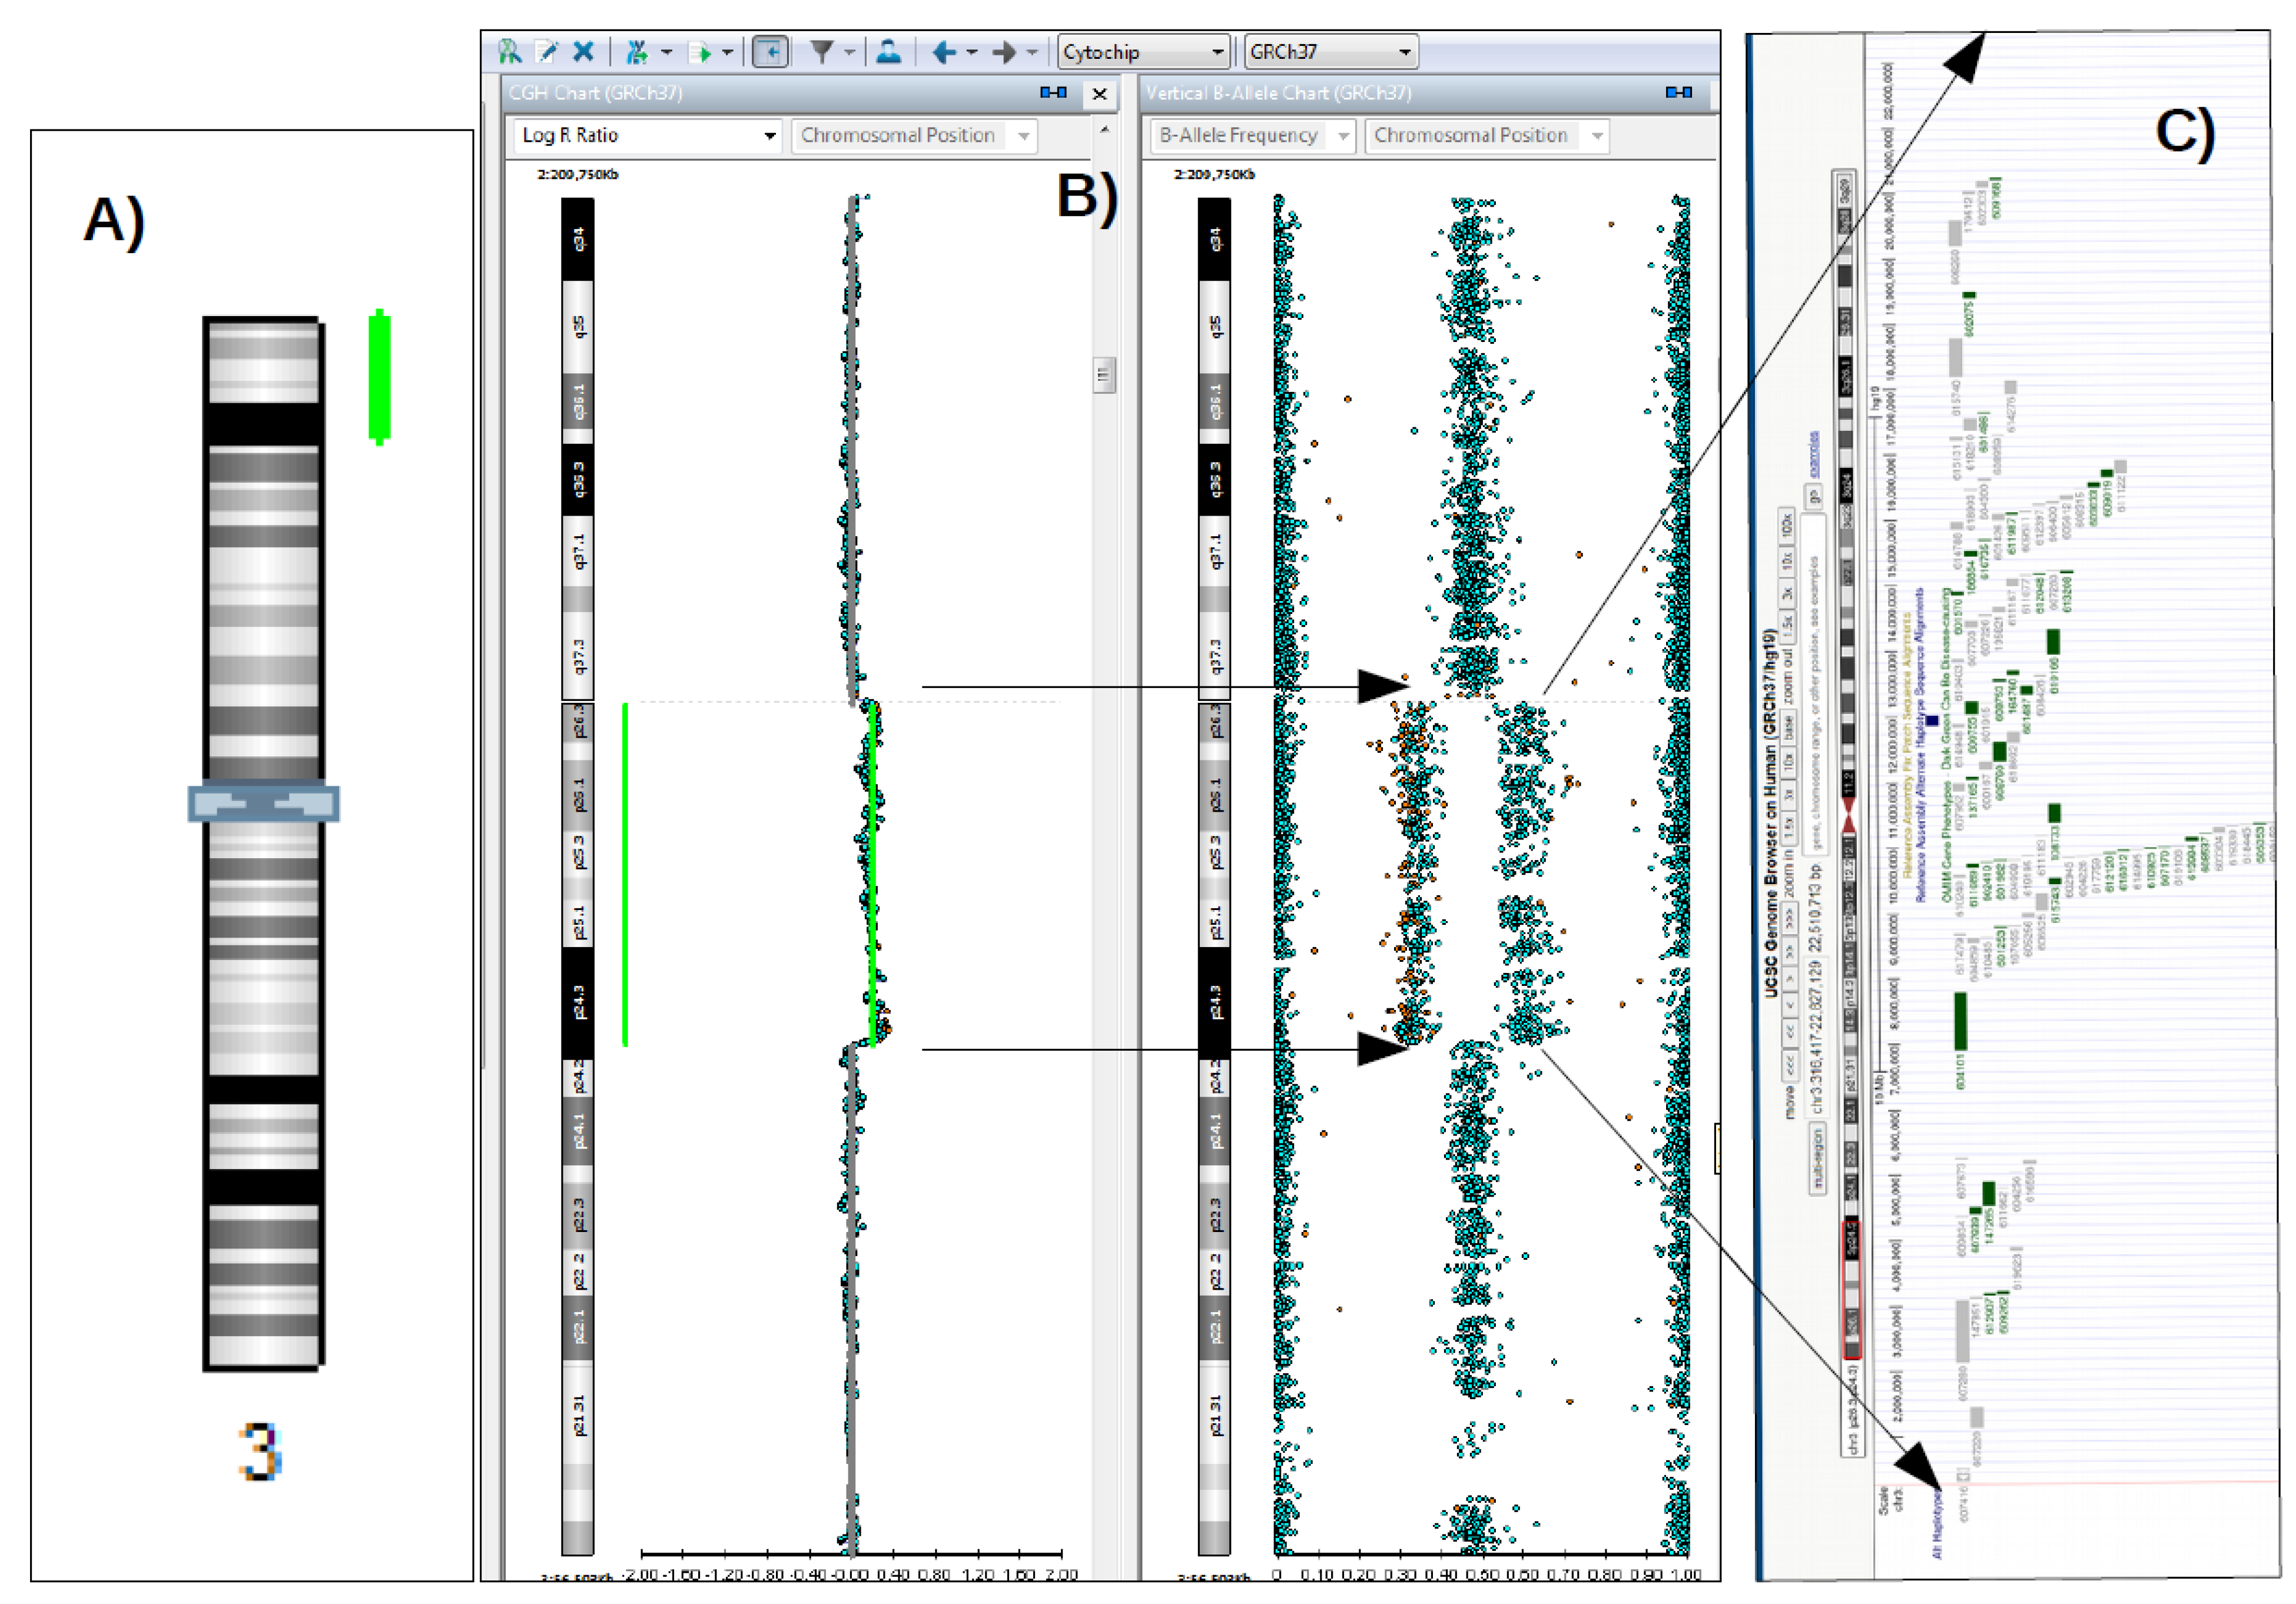The image size is (2296, 1604).
Task: Click the chromosome search icon in toolbar
Action: click(510, 51)
